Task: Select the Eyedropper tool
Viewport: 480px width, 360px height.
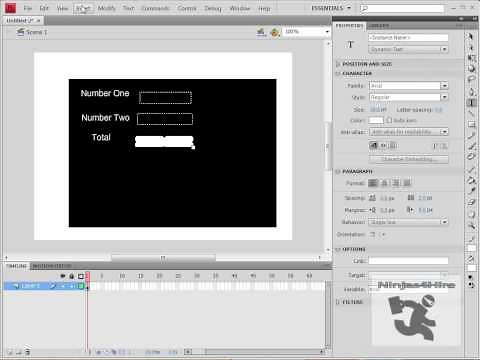Action: [471, 191]
